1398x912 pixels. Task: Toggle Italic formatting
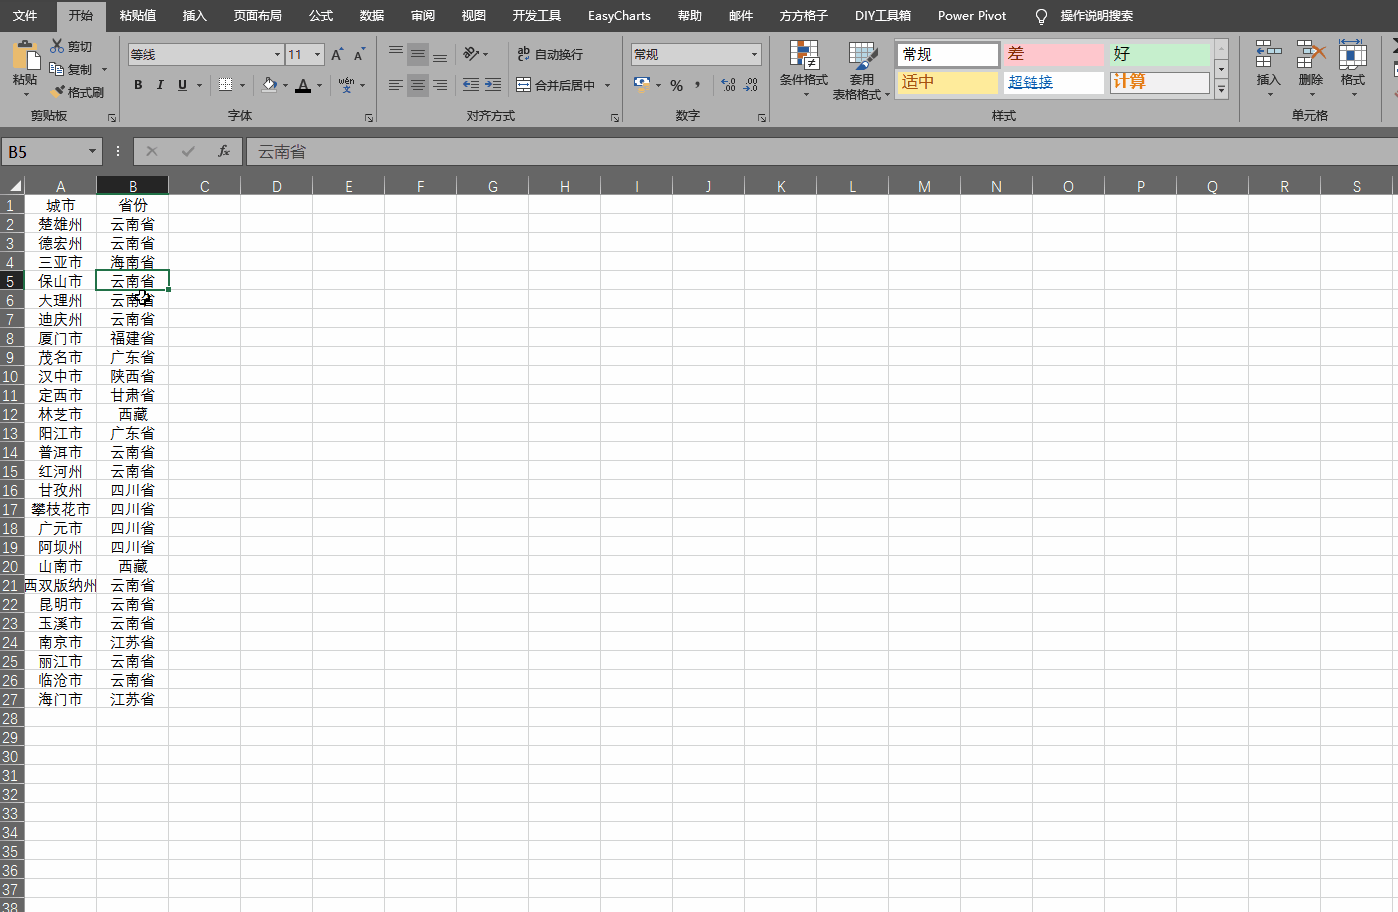[x=160, y=85]
